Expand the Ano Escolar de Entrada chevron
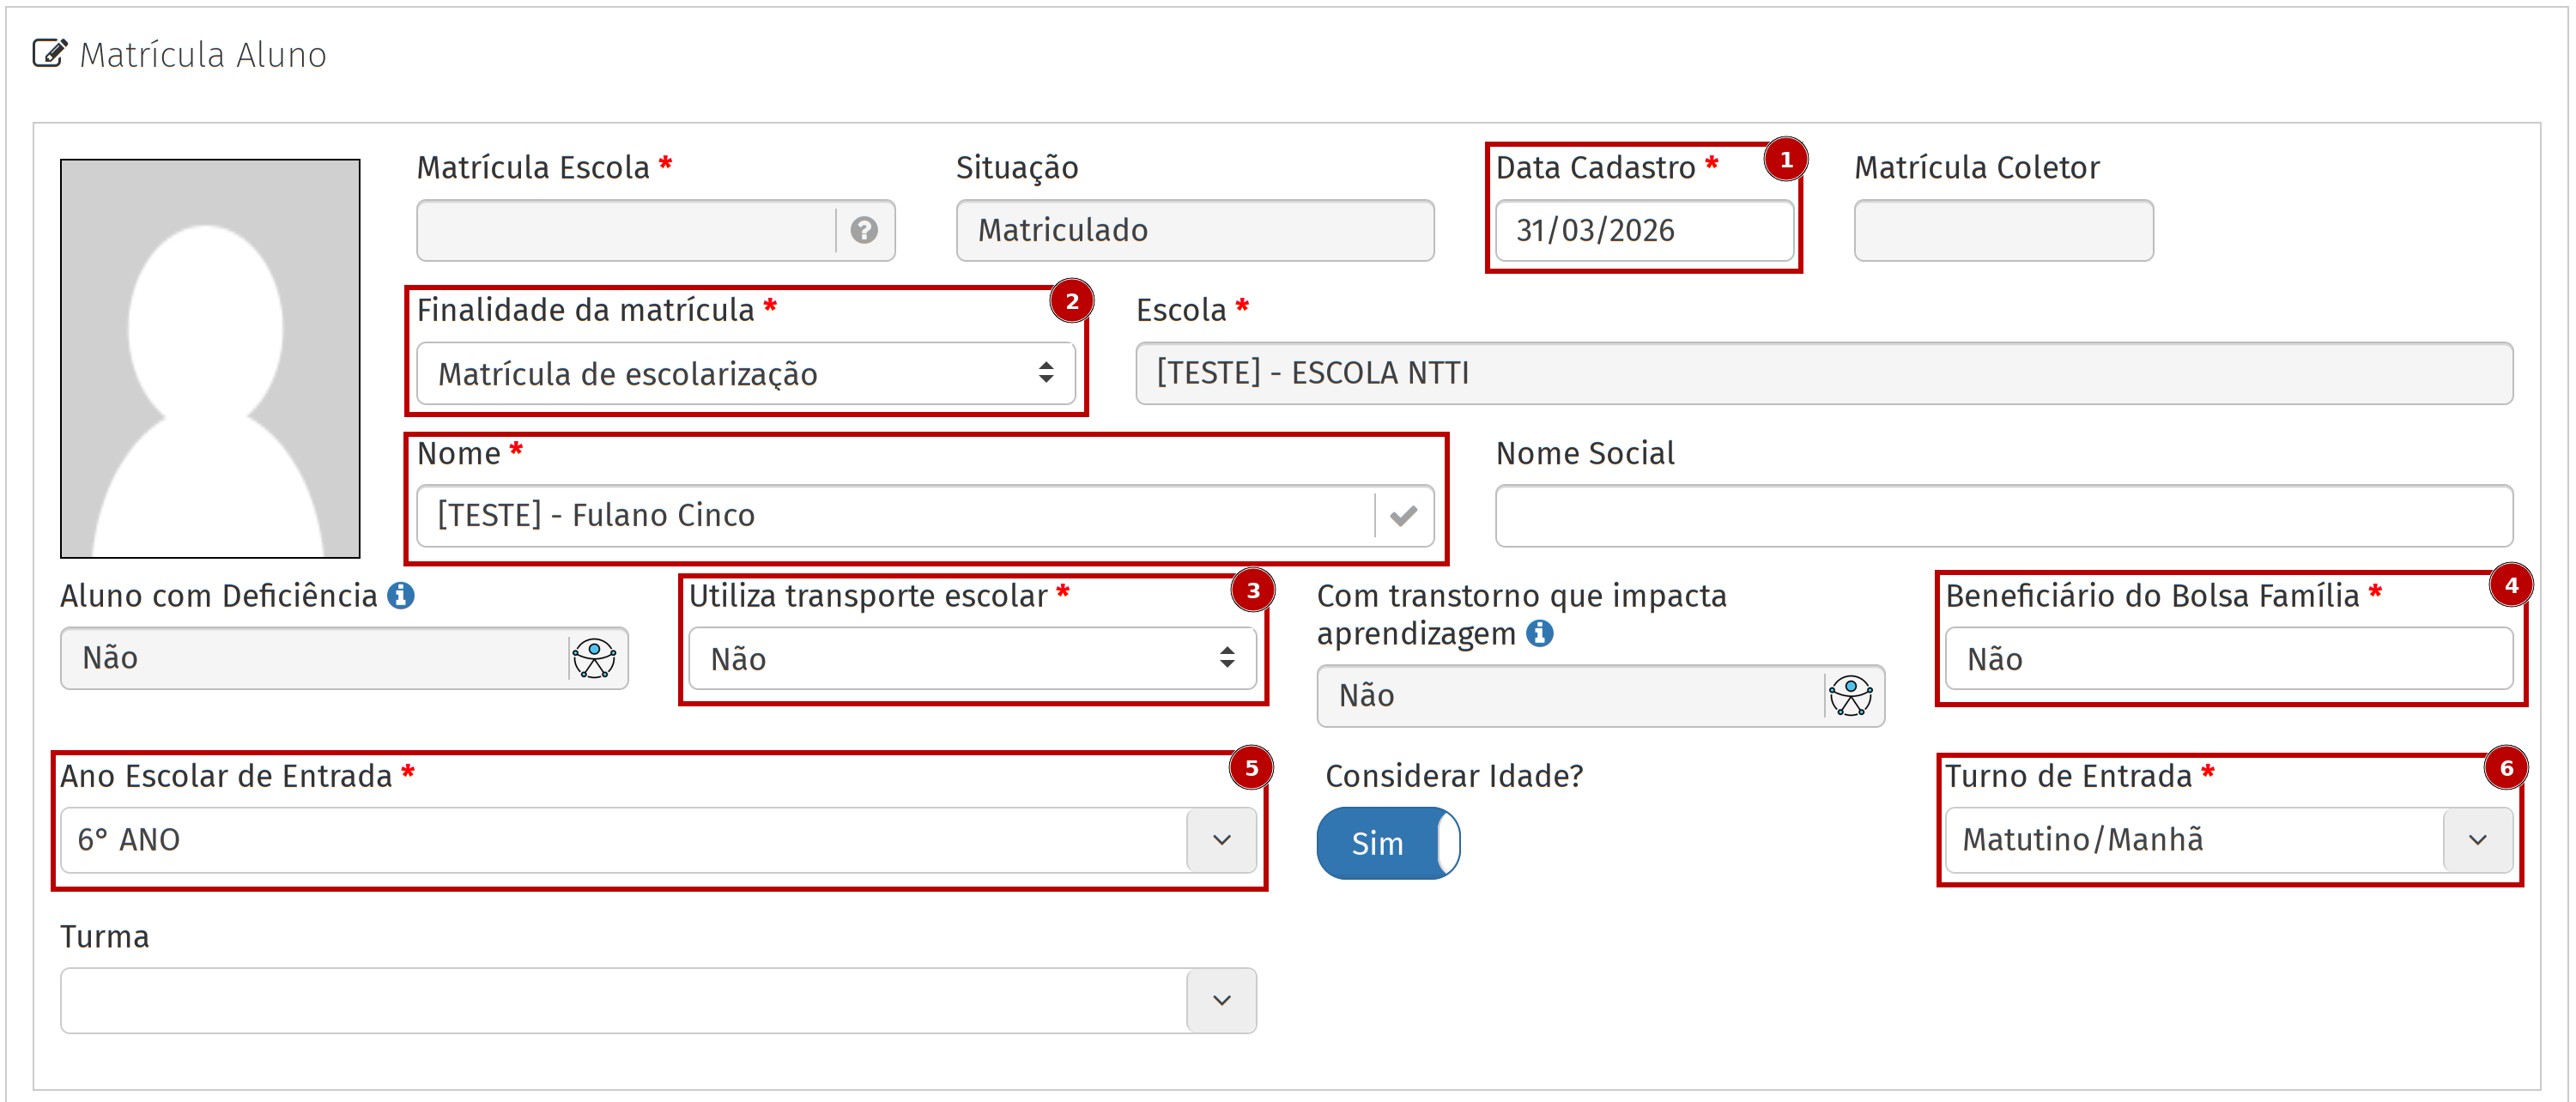The width and height of the screenshot is (2576, 1102). click(1221, 840)
